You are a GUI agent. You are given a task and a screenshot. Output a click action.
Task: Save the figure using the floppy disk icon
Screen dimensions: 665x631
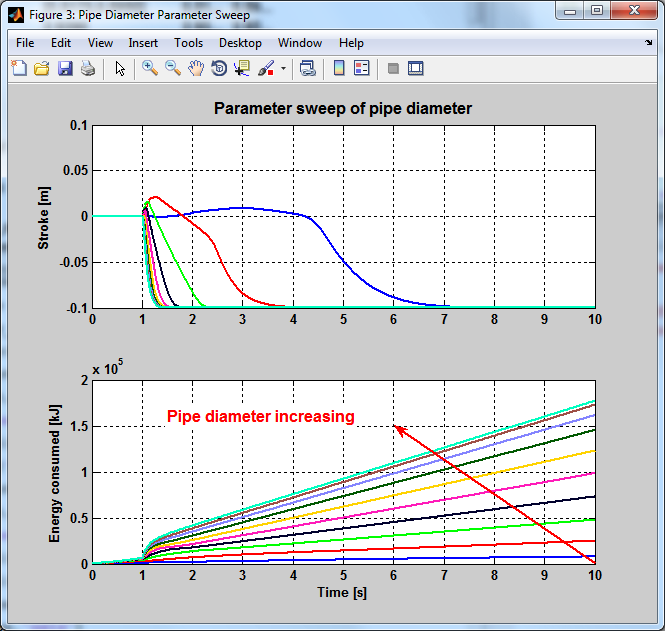point(65,69)
